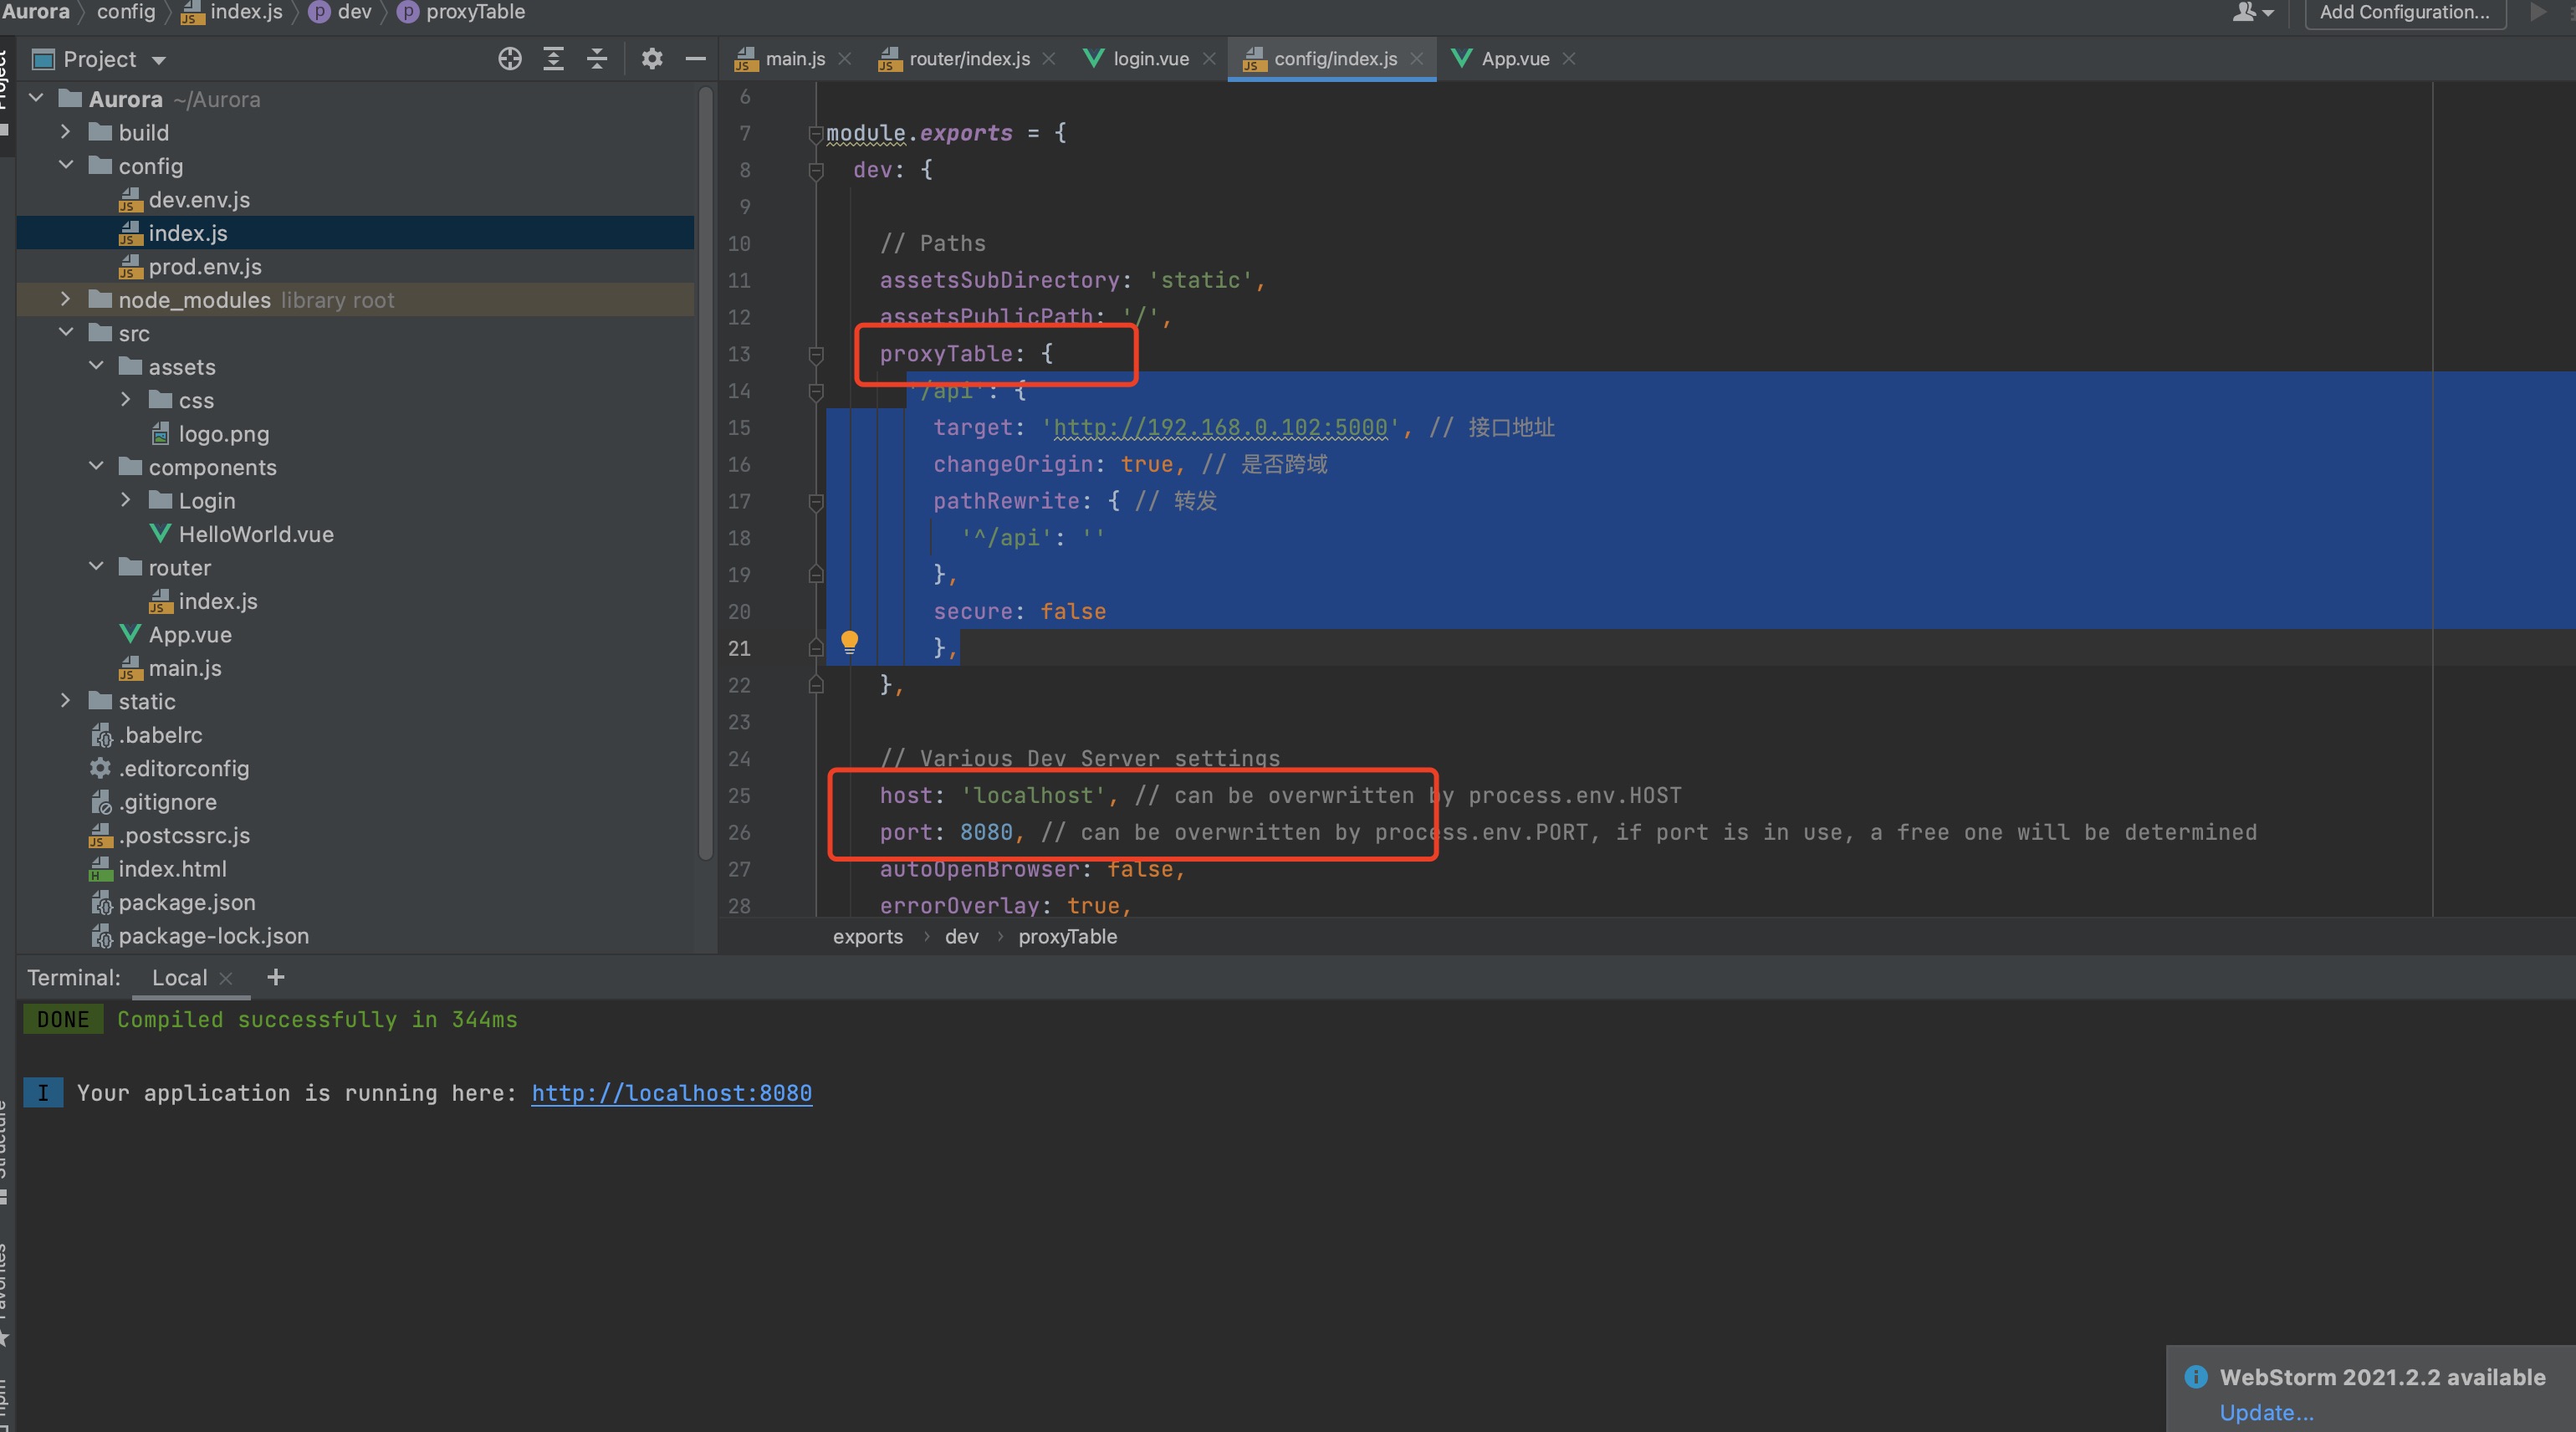This screenshot has width=2576, height=1432.
Task: Click the 'http://localhost:8080' link in terminal
Action: (x=672, y=1092)
